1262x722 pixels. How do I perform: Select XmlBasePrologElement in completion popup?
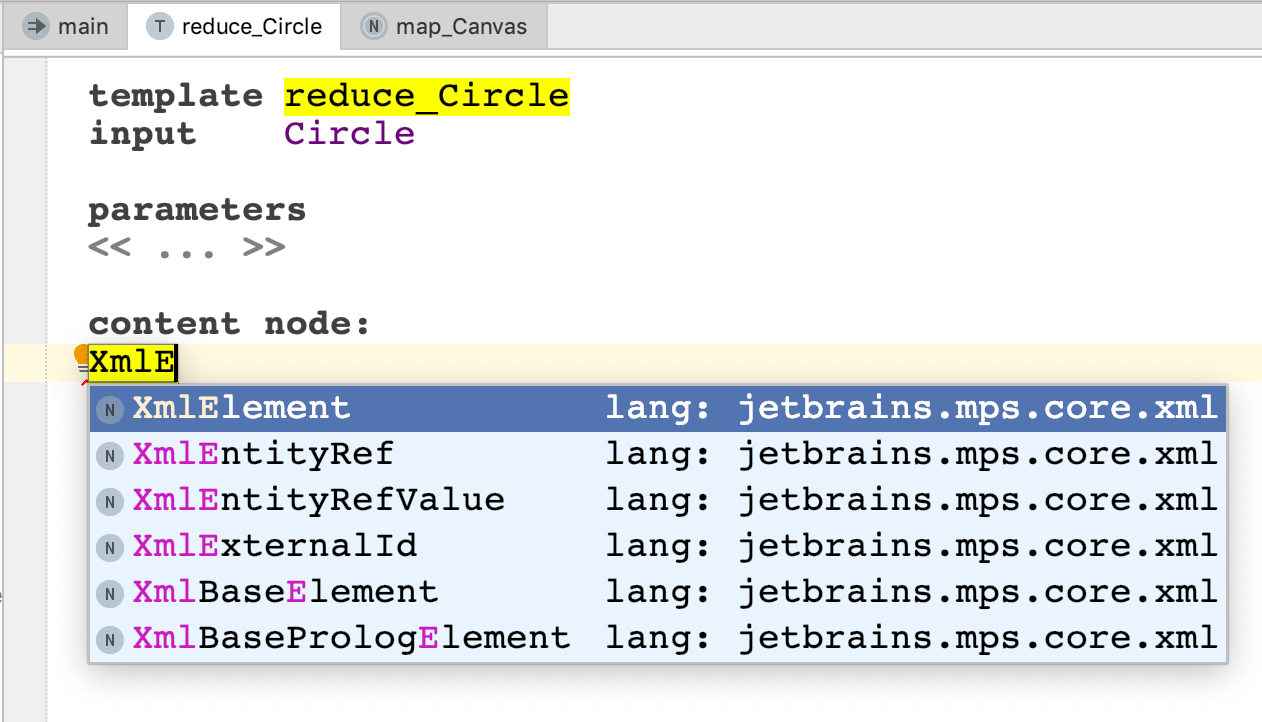tap(658, 638)
